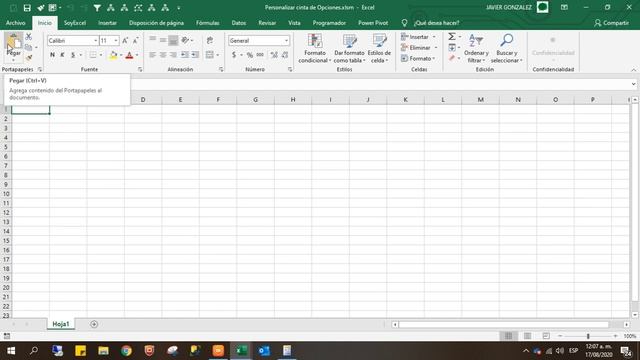
Task: Select the Hoja1 sheet tab
Action: (61, 324)
